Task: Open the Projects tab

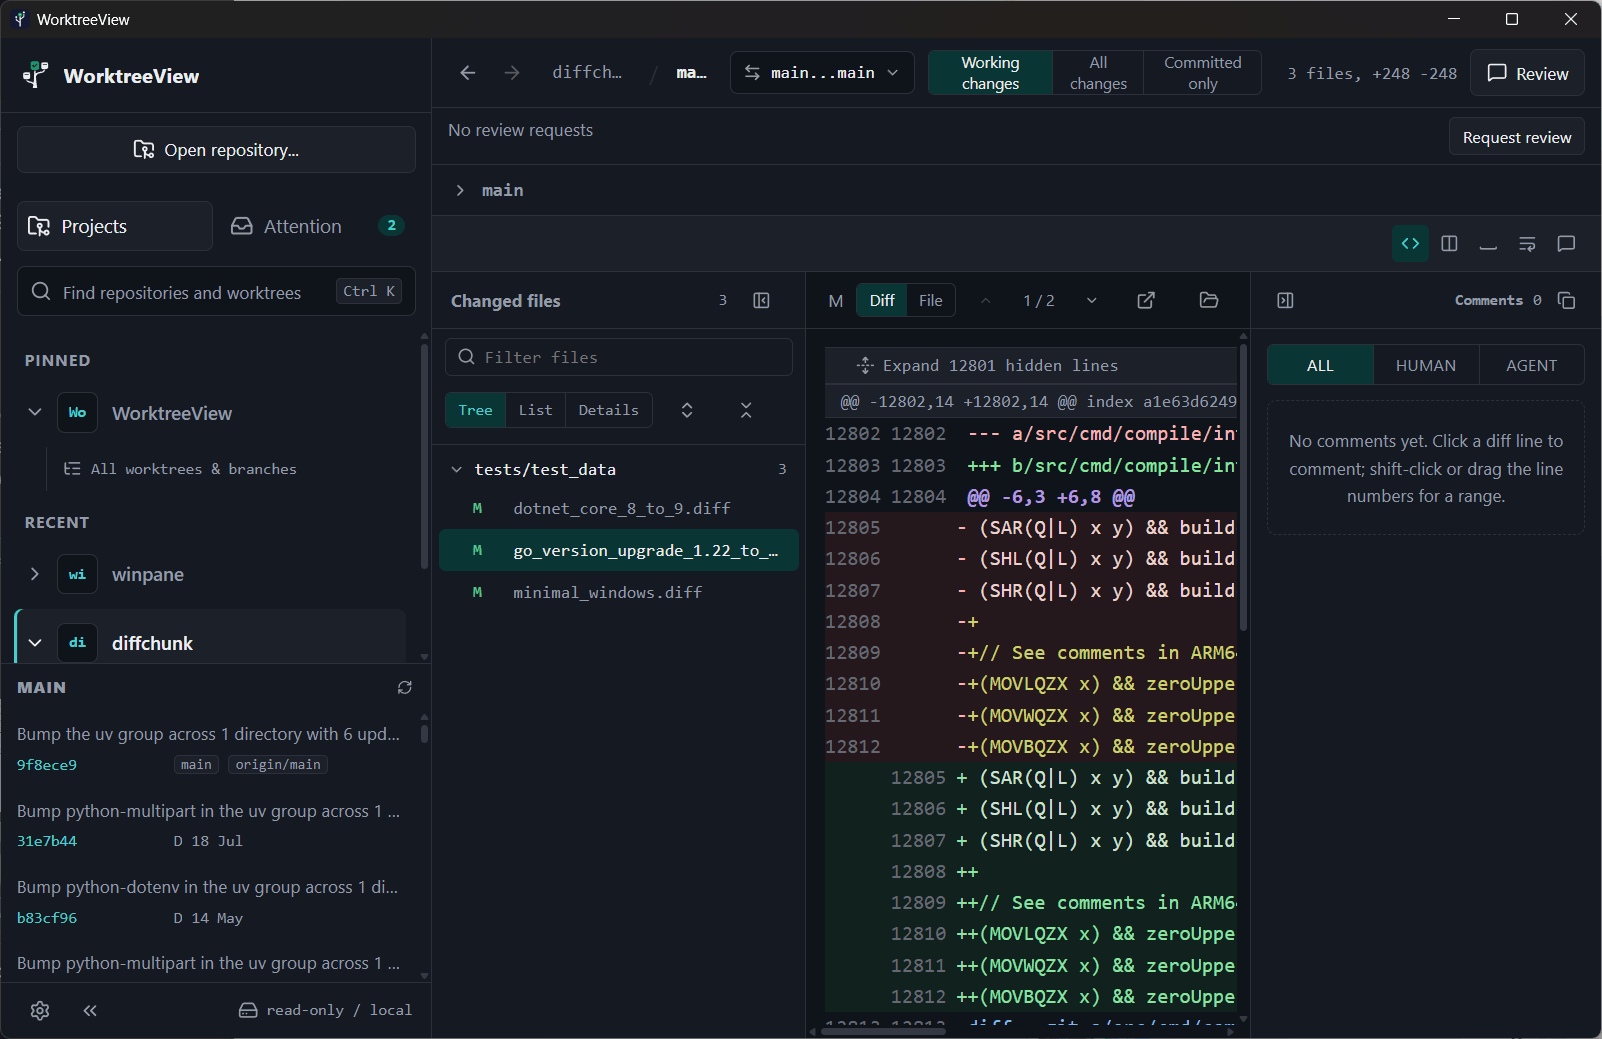Action: [x=115, y=226]
